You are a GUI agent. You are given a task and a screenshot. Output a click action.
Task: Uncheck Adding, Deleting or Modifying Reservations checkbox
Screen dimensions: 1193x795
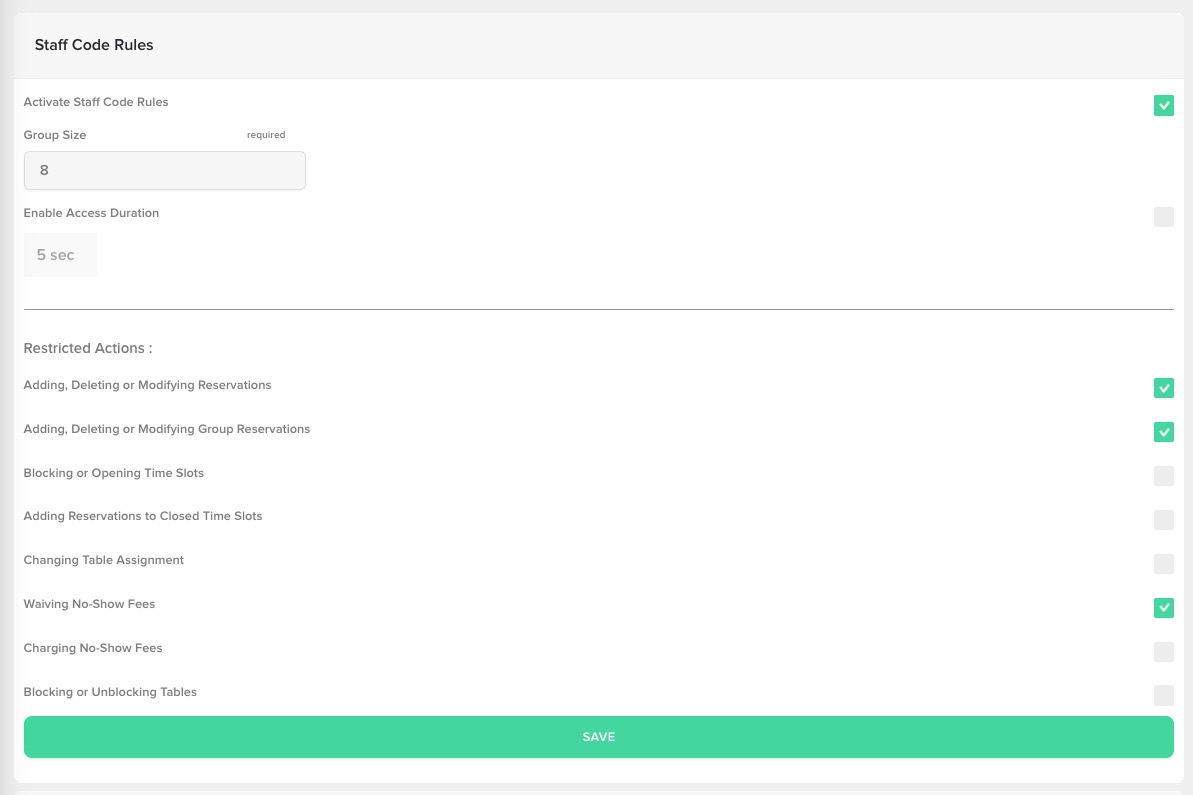(1163, 388)
